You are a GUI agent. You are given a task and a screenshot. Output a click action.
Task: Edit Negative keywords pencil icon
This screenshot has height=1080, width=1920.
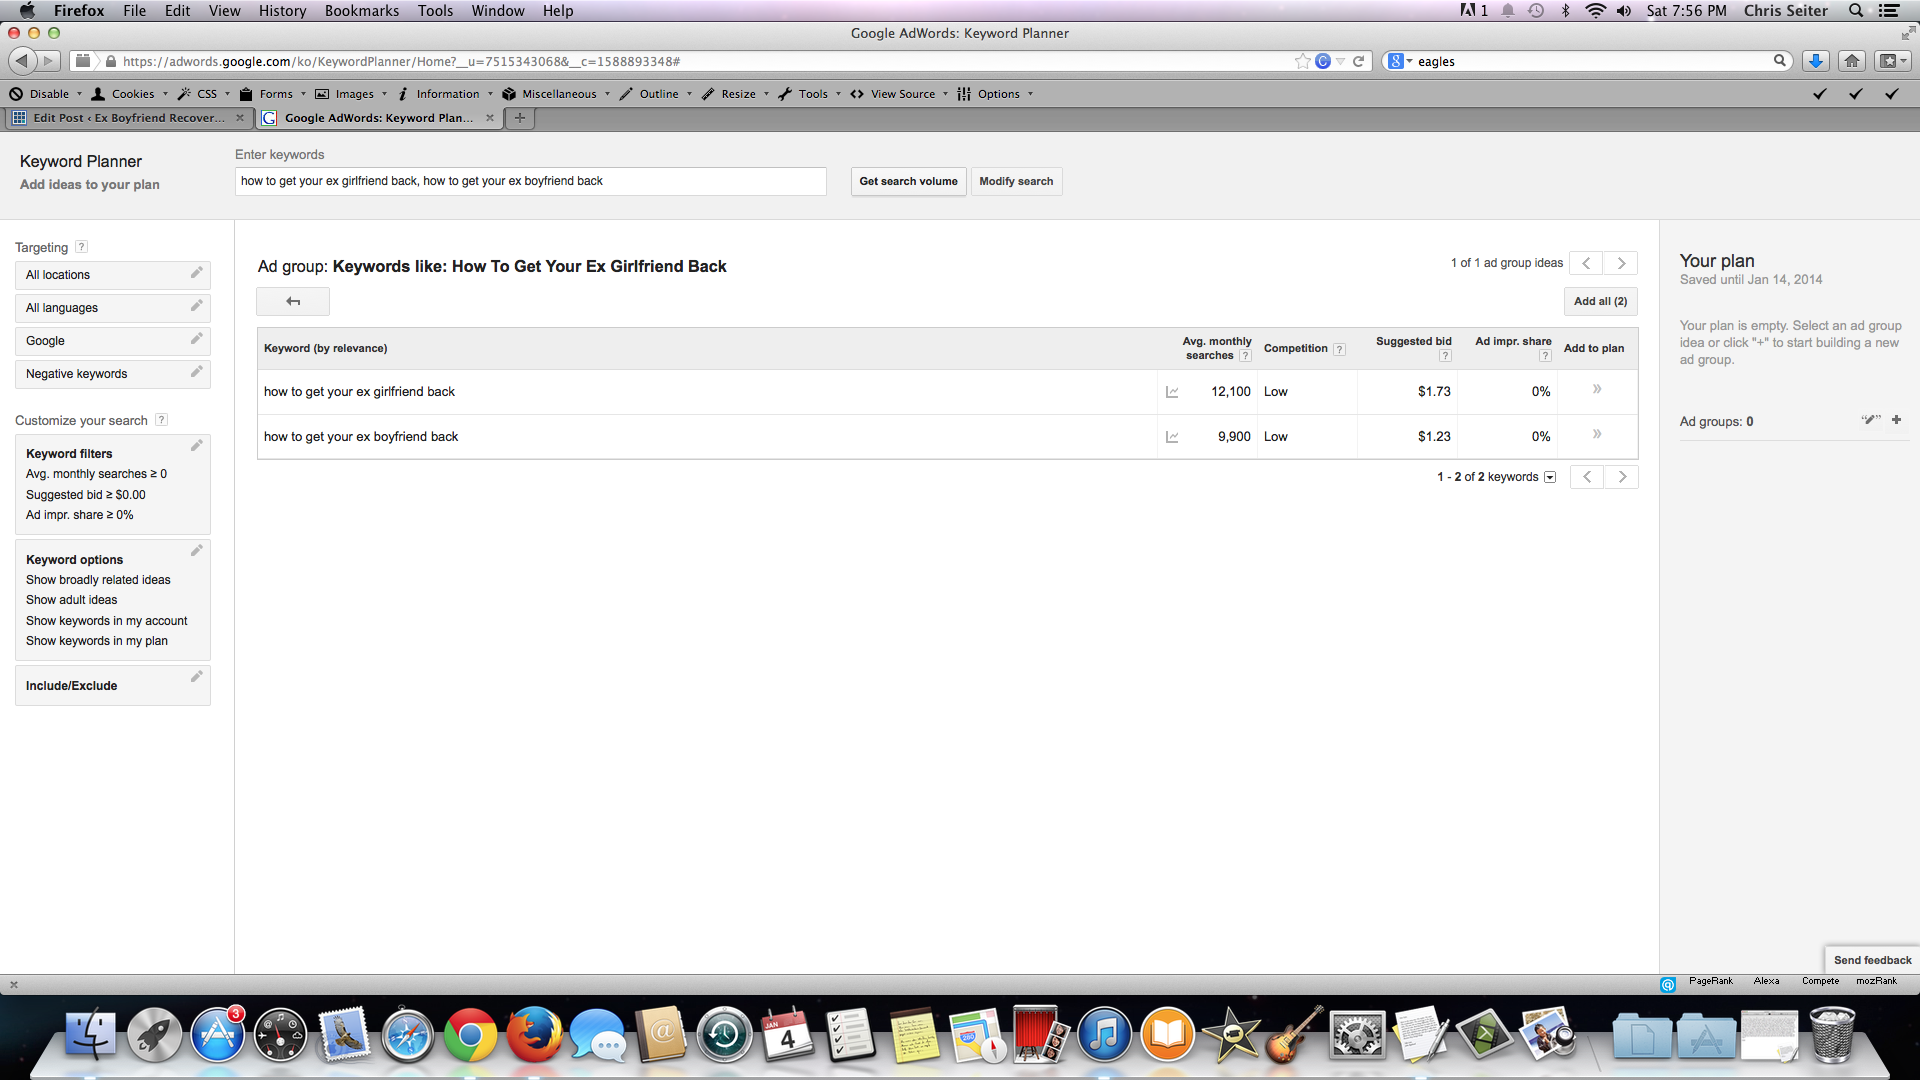pos(196,372)
